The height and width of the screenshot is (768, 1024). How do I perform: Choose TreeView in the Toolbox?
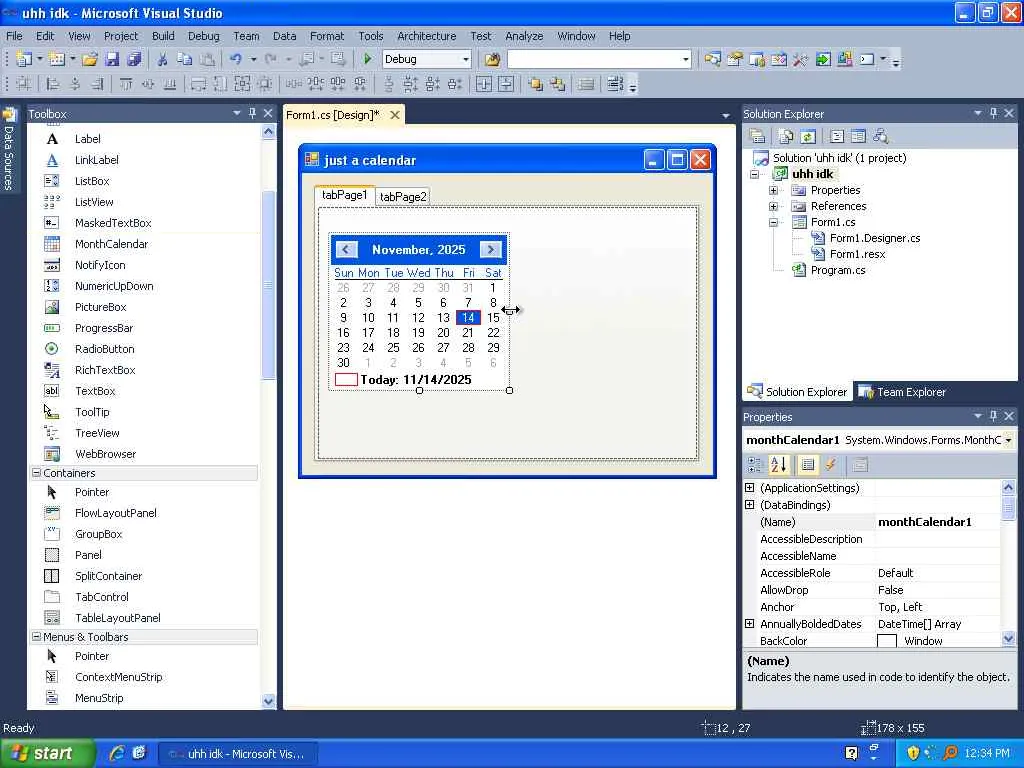[97, 433]
